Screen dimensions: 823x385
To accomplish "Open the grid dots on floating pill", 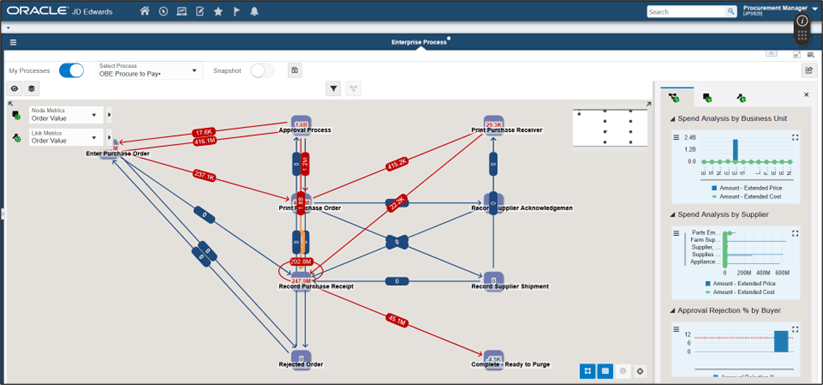I will (802, 35).
